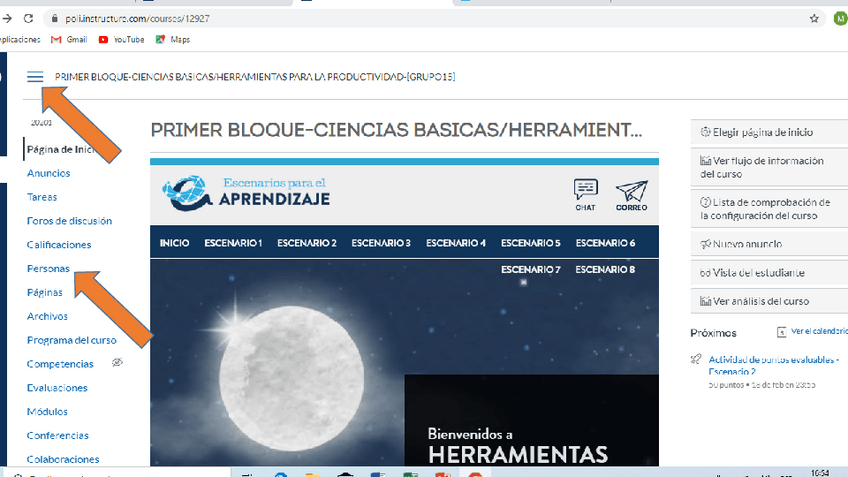Screen dimensions: 848x477
Task: Click the Escenarios para el Aprendizaje logo
Action: 245,192
